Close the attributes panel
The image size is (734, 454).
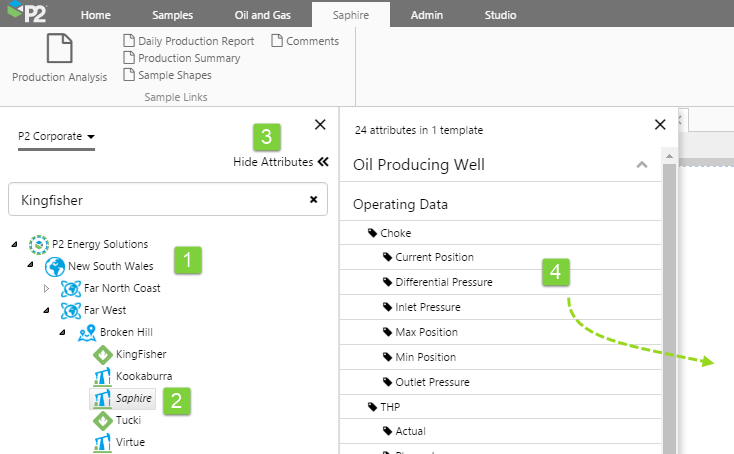(659, 125)
